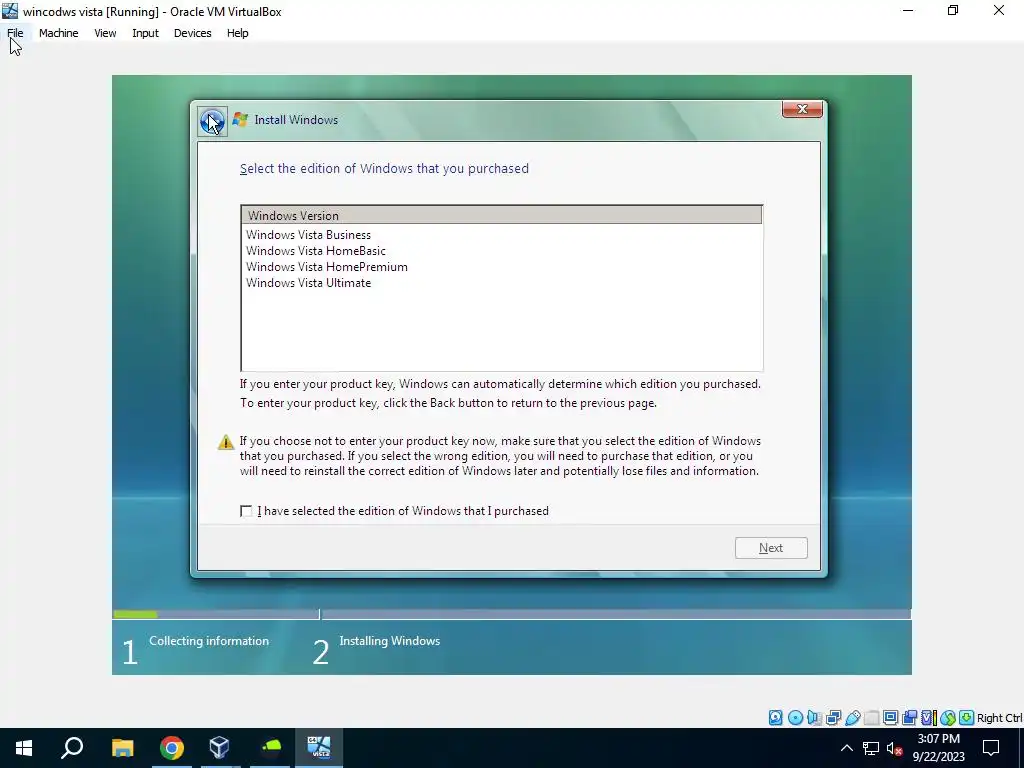Click the VirtualBox hard disk activity indicator

point(775,718)
